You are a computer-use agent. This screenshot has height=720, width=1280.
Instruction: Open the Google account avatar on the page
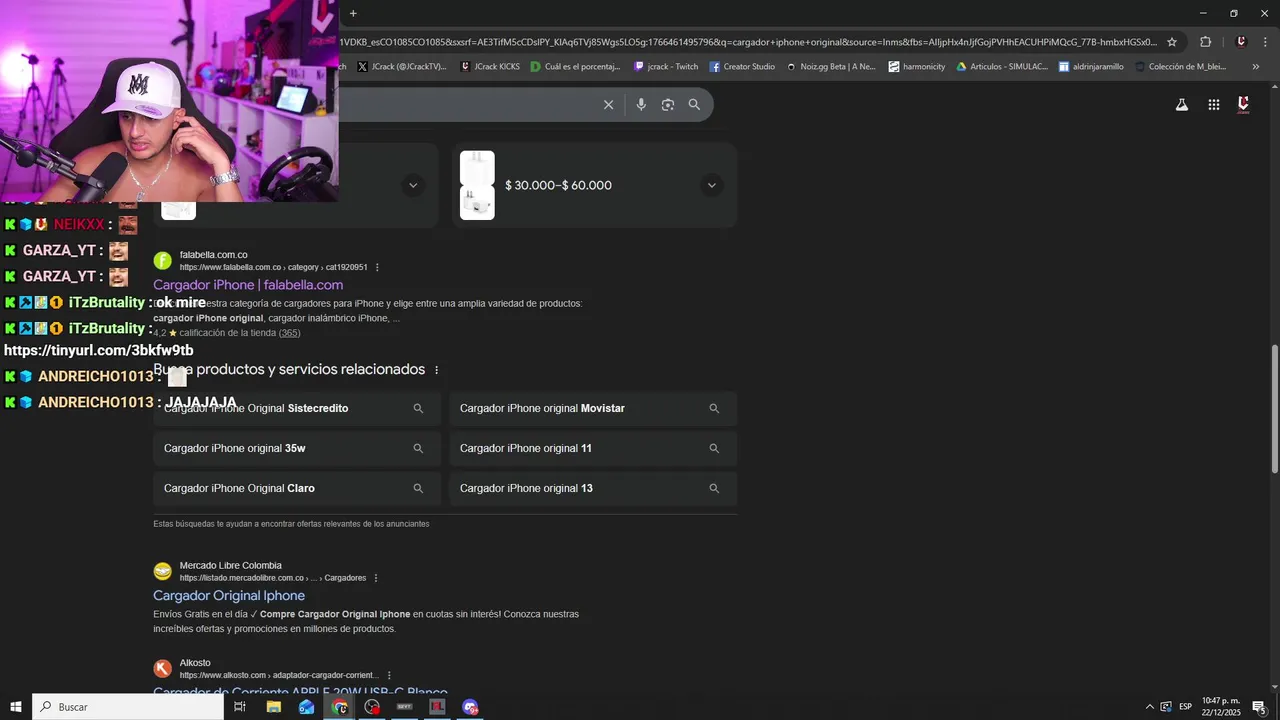pyautogui.click(x=1244, y=105)
